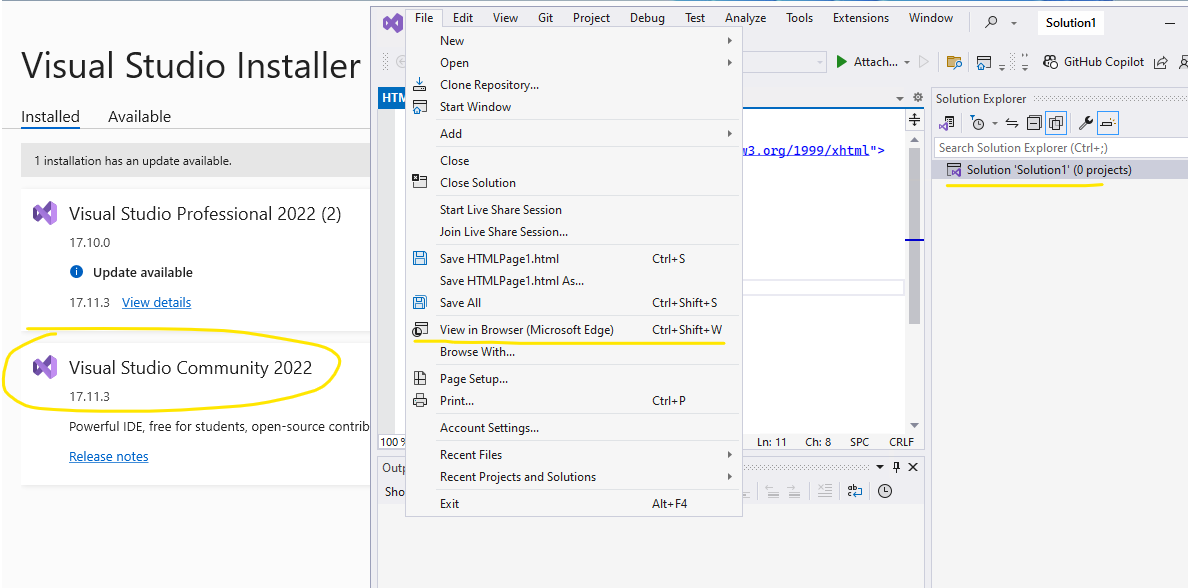This screenshot has width=1188, height=588.
Task: Open the Output panel window options dropdown
Action: point(880,468)
